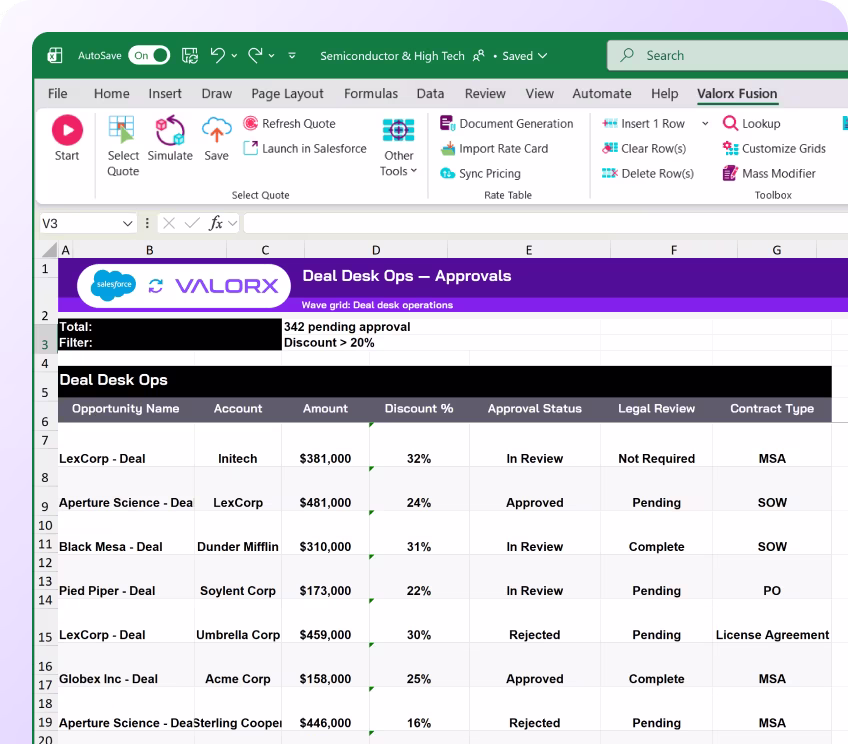848x744 pixels.
Task: Open Customize Grids
Action: [774, 148]
